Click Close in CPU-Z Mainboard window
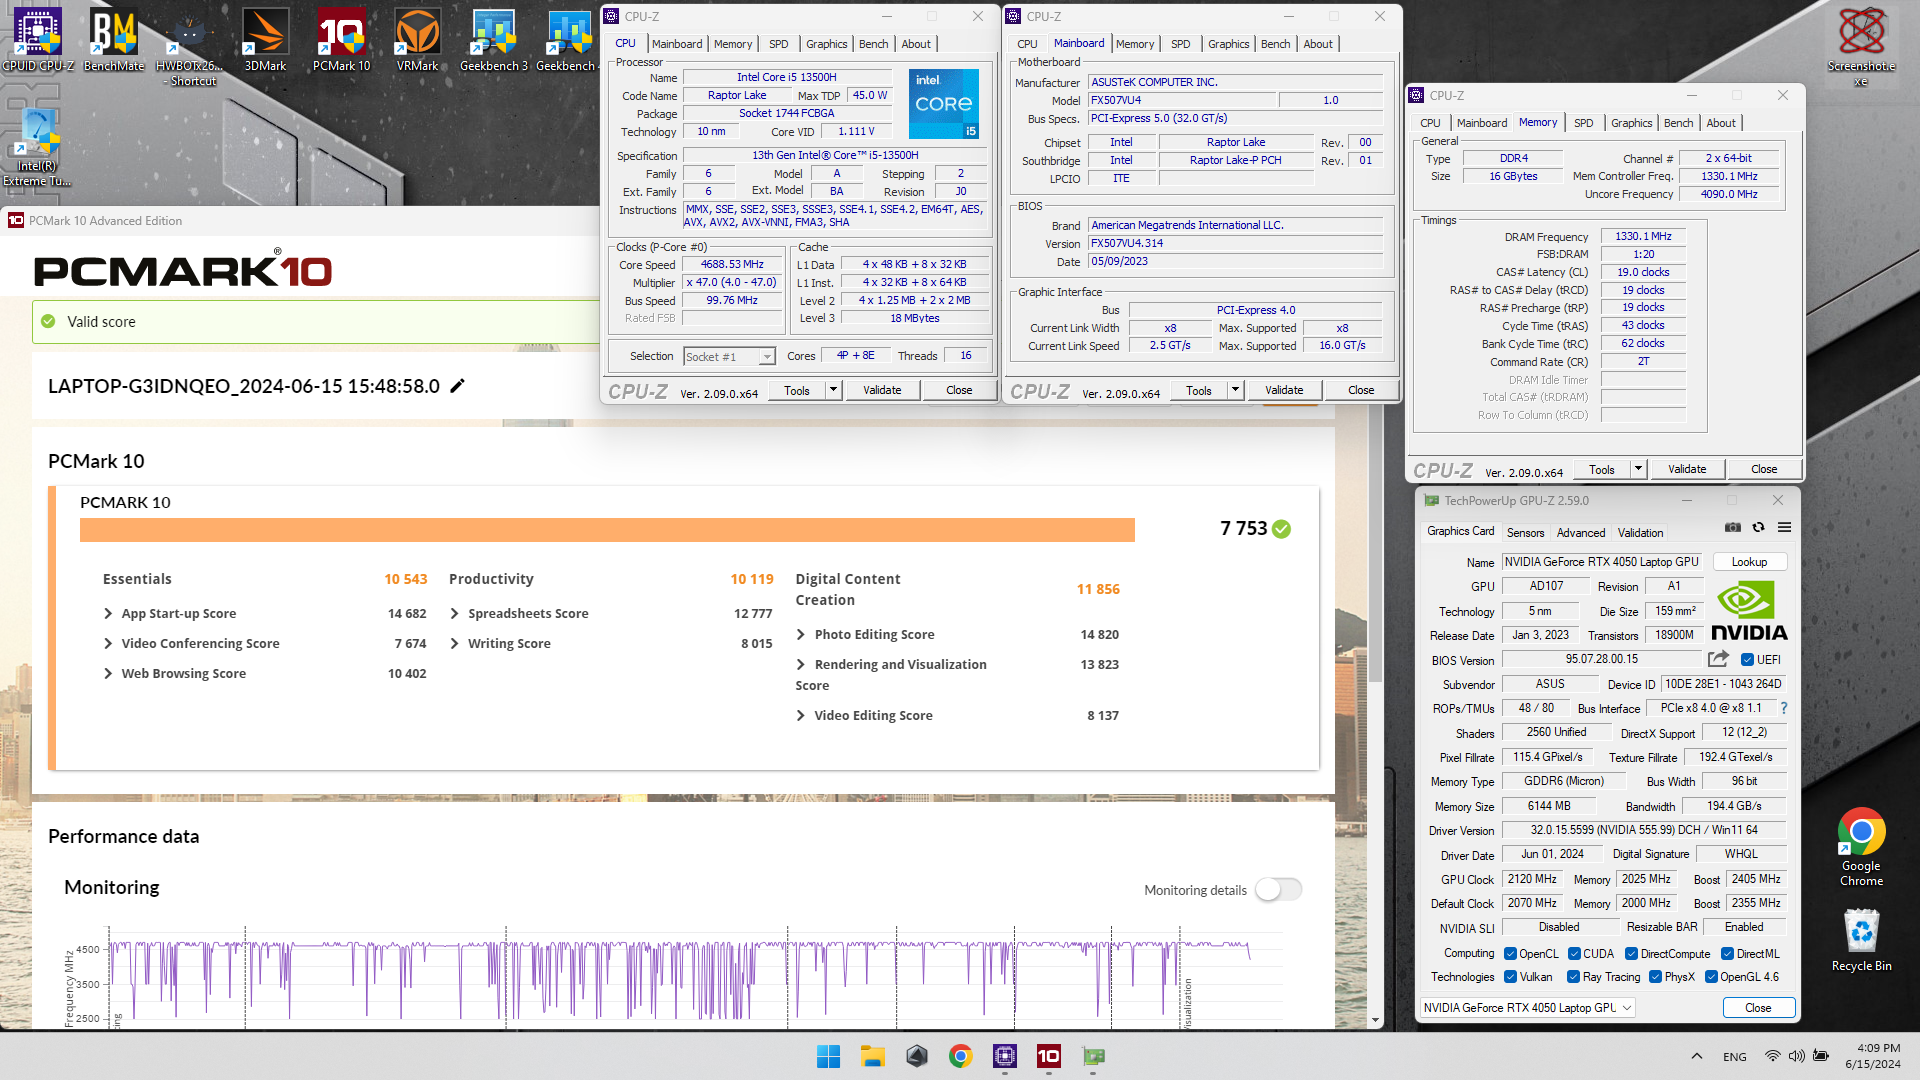This screenshot has width=1920, height=1080. tap(1361, 390)
